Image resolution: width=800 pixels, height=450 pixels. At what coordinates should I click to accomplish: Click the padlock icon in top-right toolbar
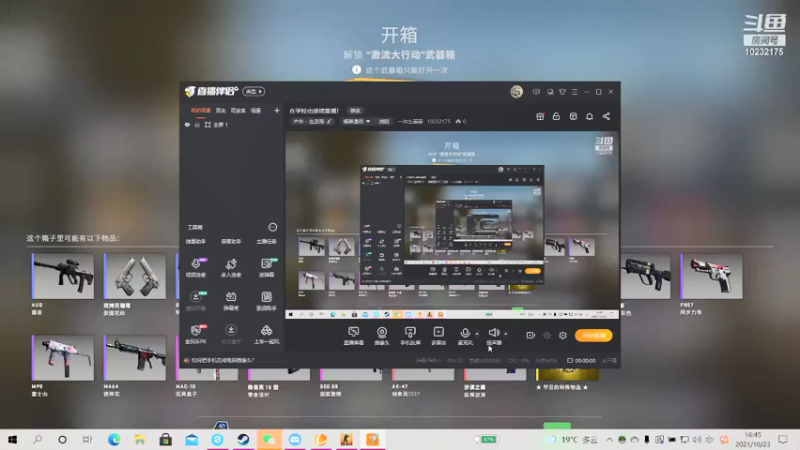click(x=556, y=116)
